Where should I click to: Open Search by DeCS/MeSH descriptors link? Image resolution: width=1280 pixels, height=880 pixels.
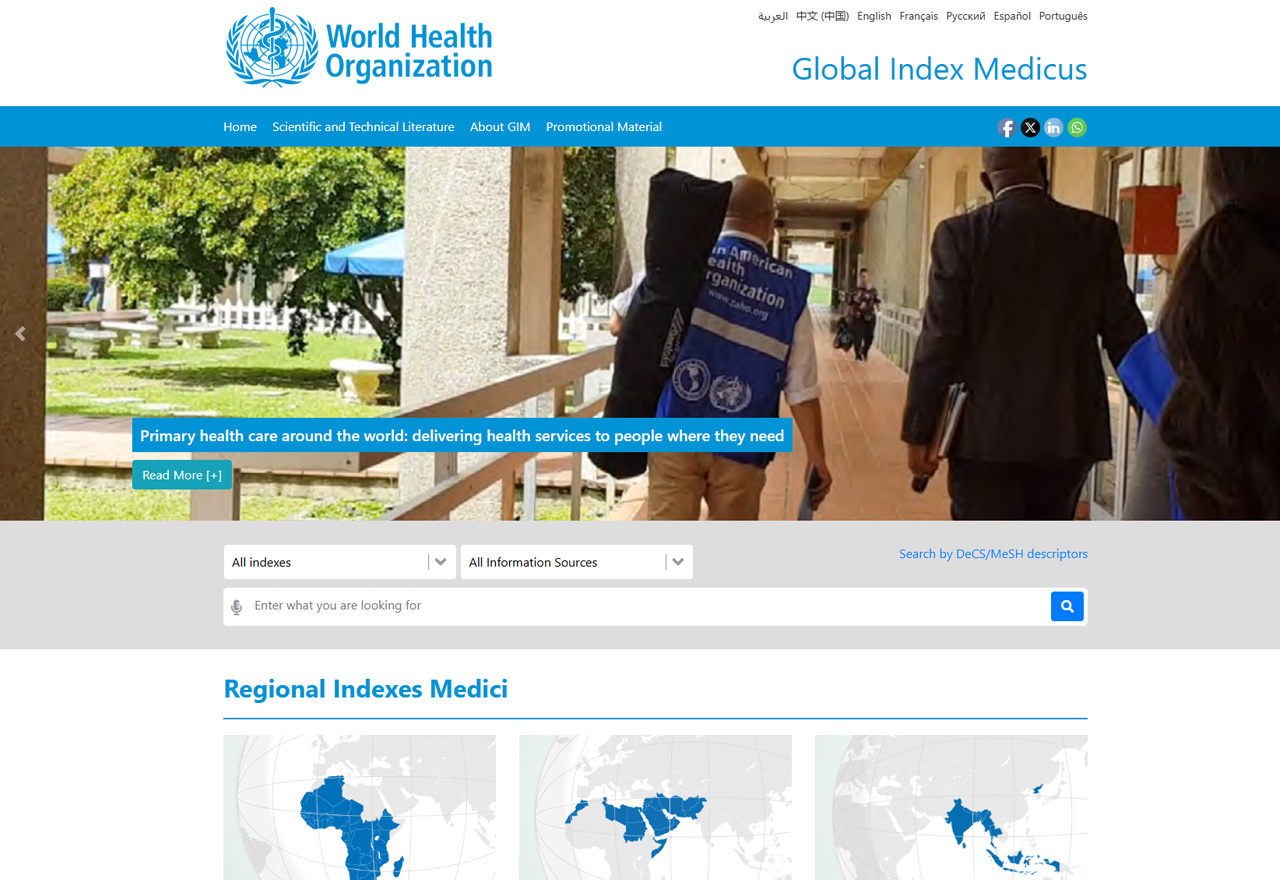(x=993, y=554)
